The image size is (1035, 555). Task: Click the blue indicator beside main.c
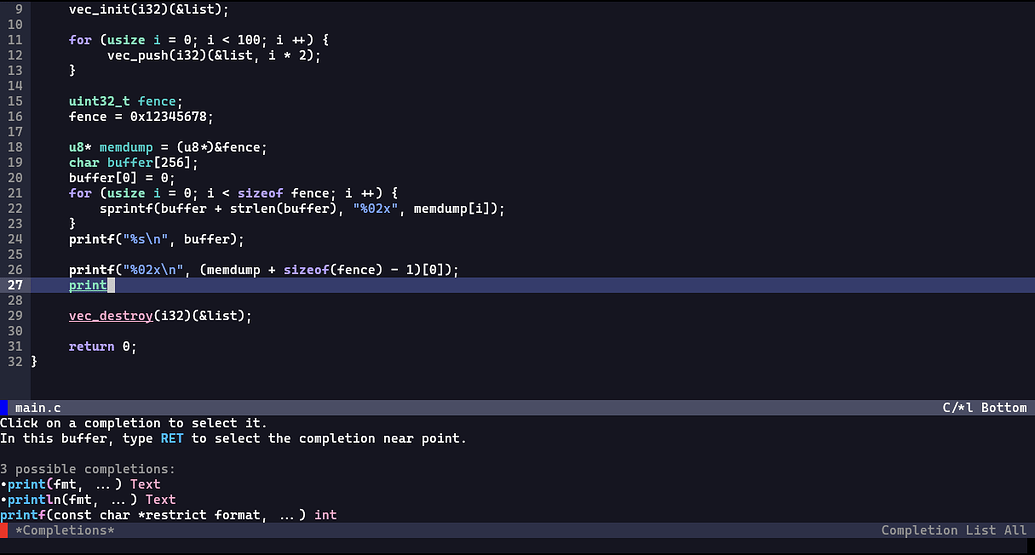click(4, 408)
